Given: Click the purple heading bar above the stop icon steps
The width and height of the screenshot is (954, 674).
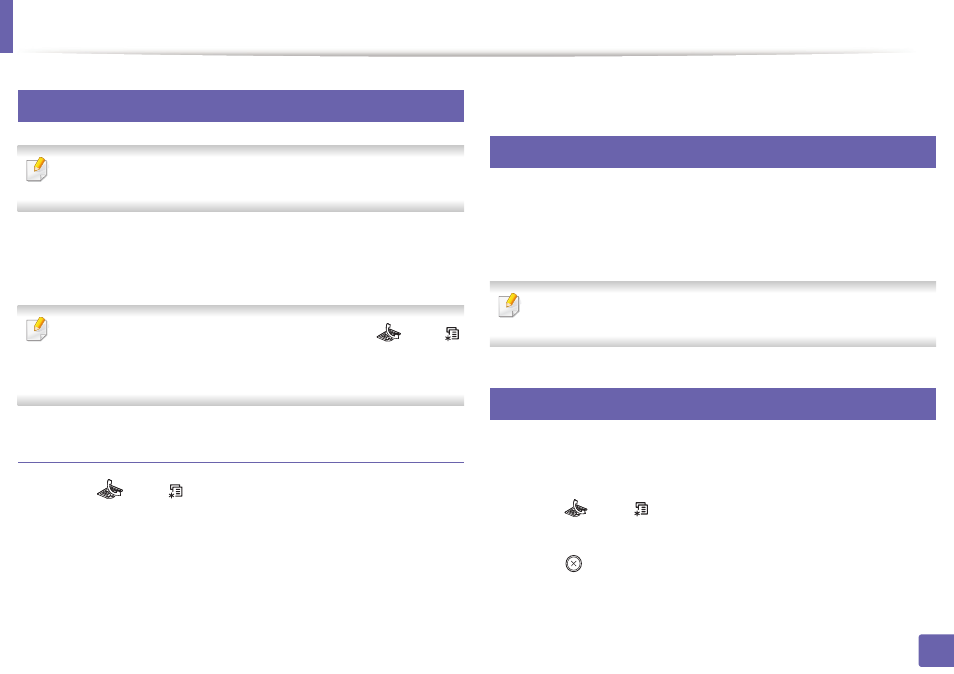Looking at the screenshot, I should point(712,403).
